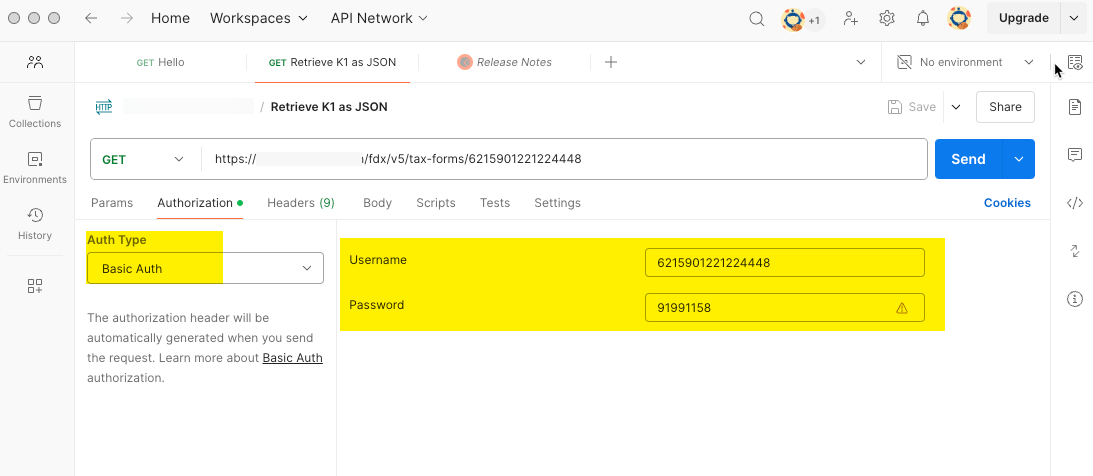The height and width of the screenshot is (476, 1093).
Task: Open the History sidebar panel
Action: point(35,223)
